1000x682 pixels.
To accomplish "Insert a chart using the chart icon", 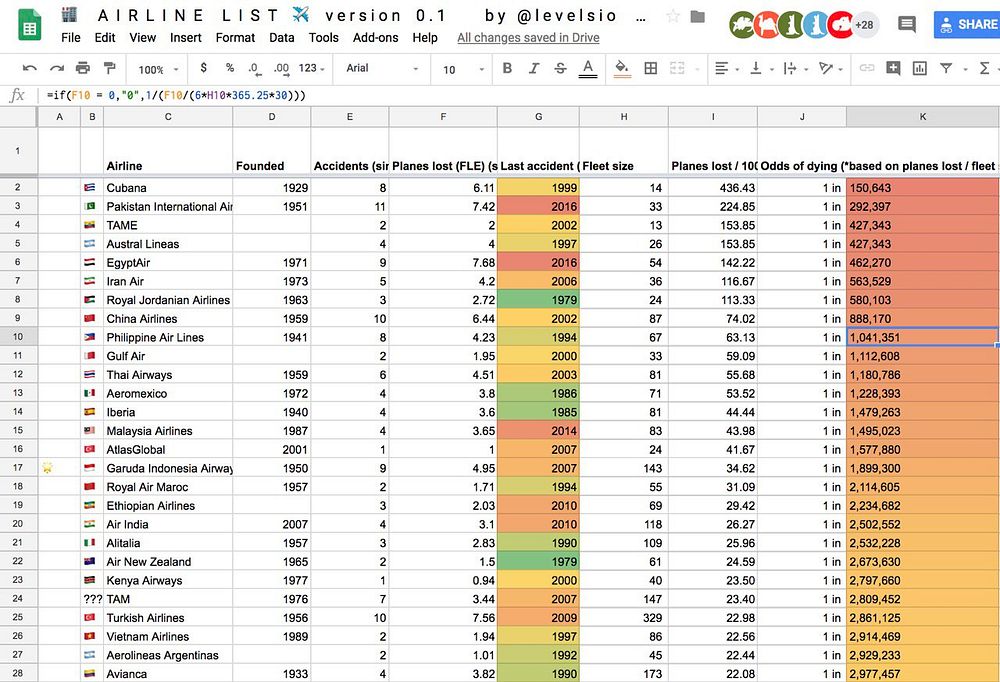I will click(x=919, y=68).
